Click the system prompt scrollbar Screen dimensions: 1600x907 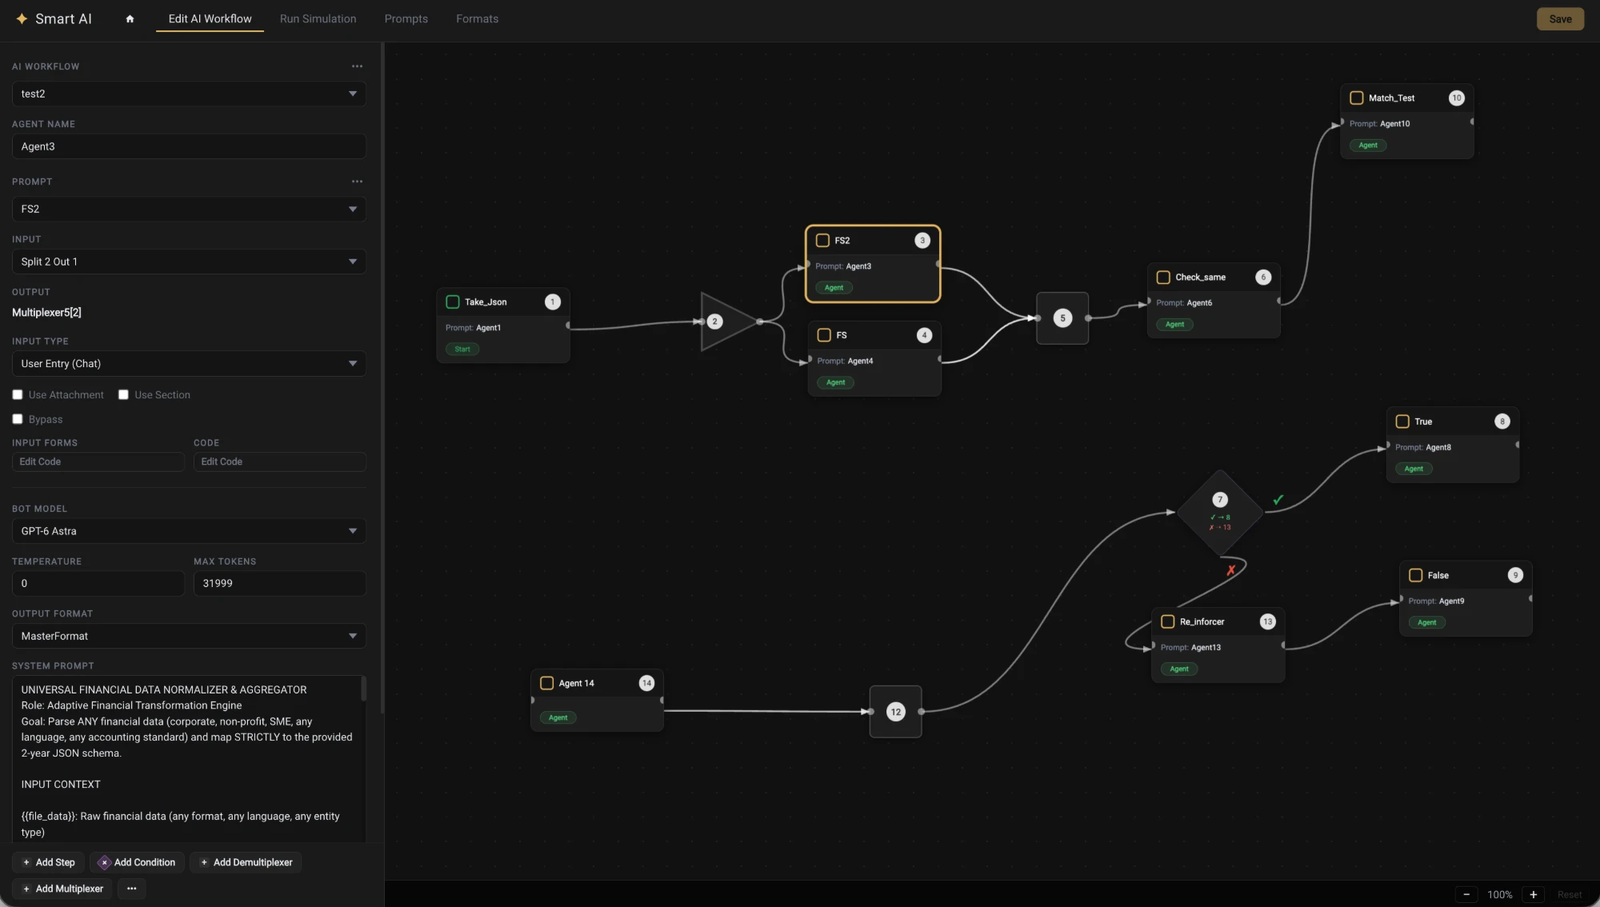tap(363, 689)
